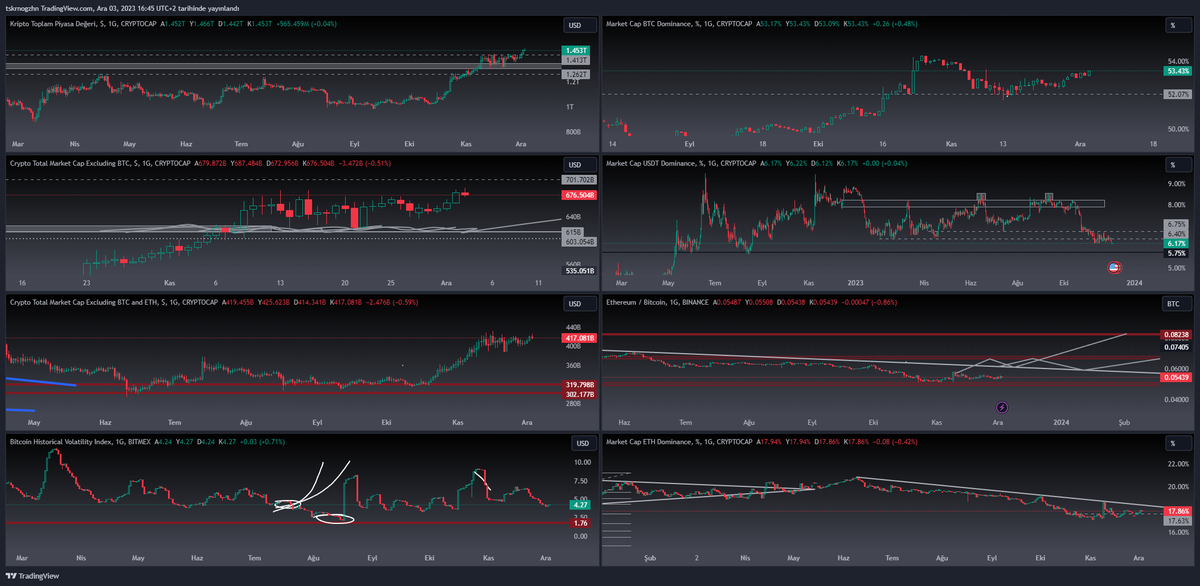Click the red 417.081B price label
This screenshot has height=586, width=1200.
click(x=581, y=339)
